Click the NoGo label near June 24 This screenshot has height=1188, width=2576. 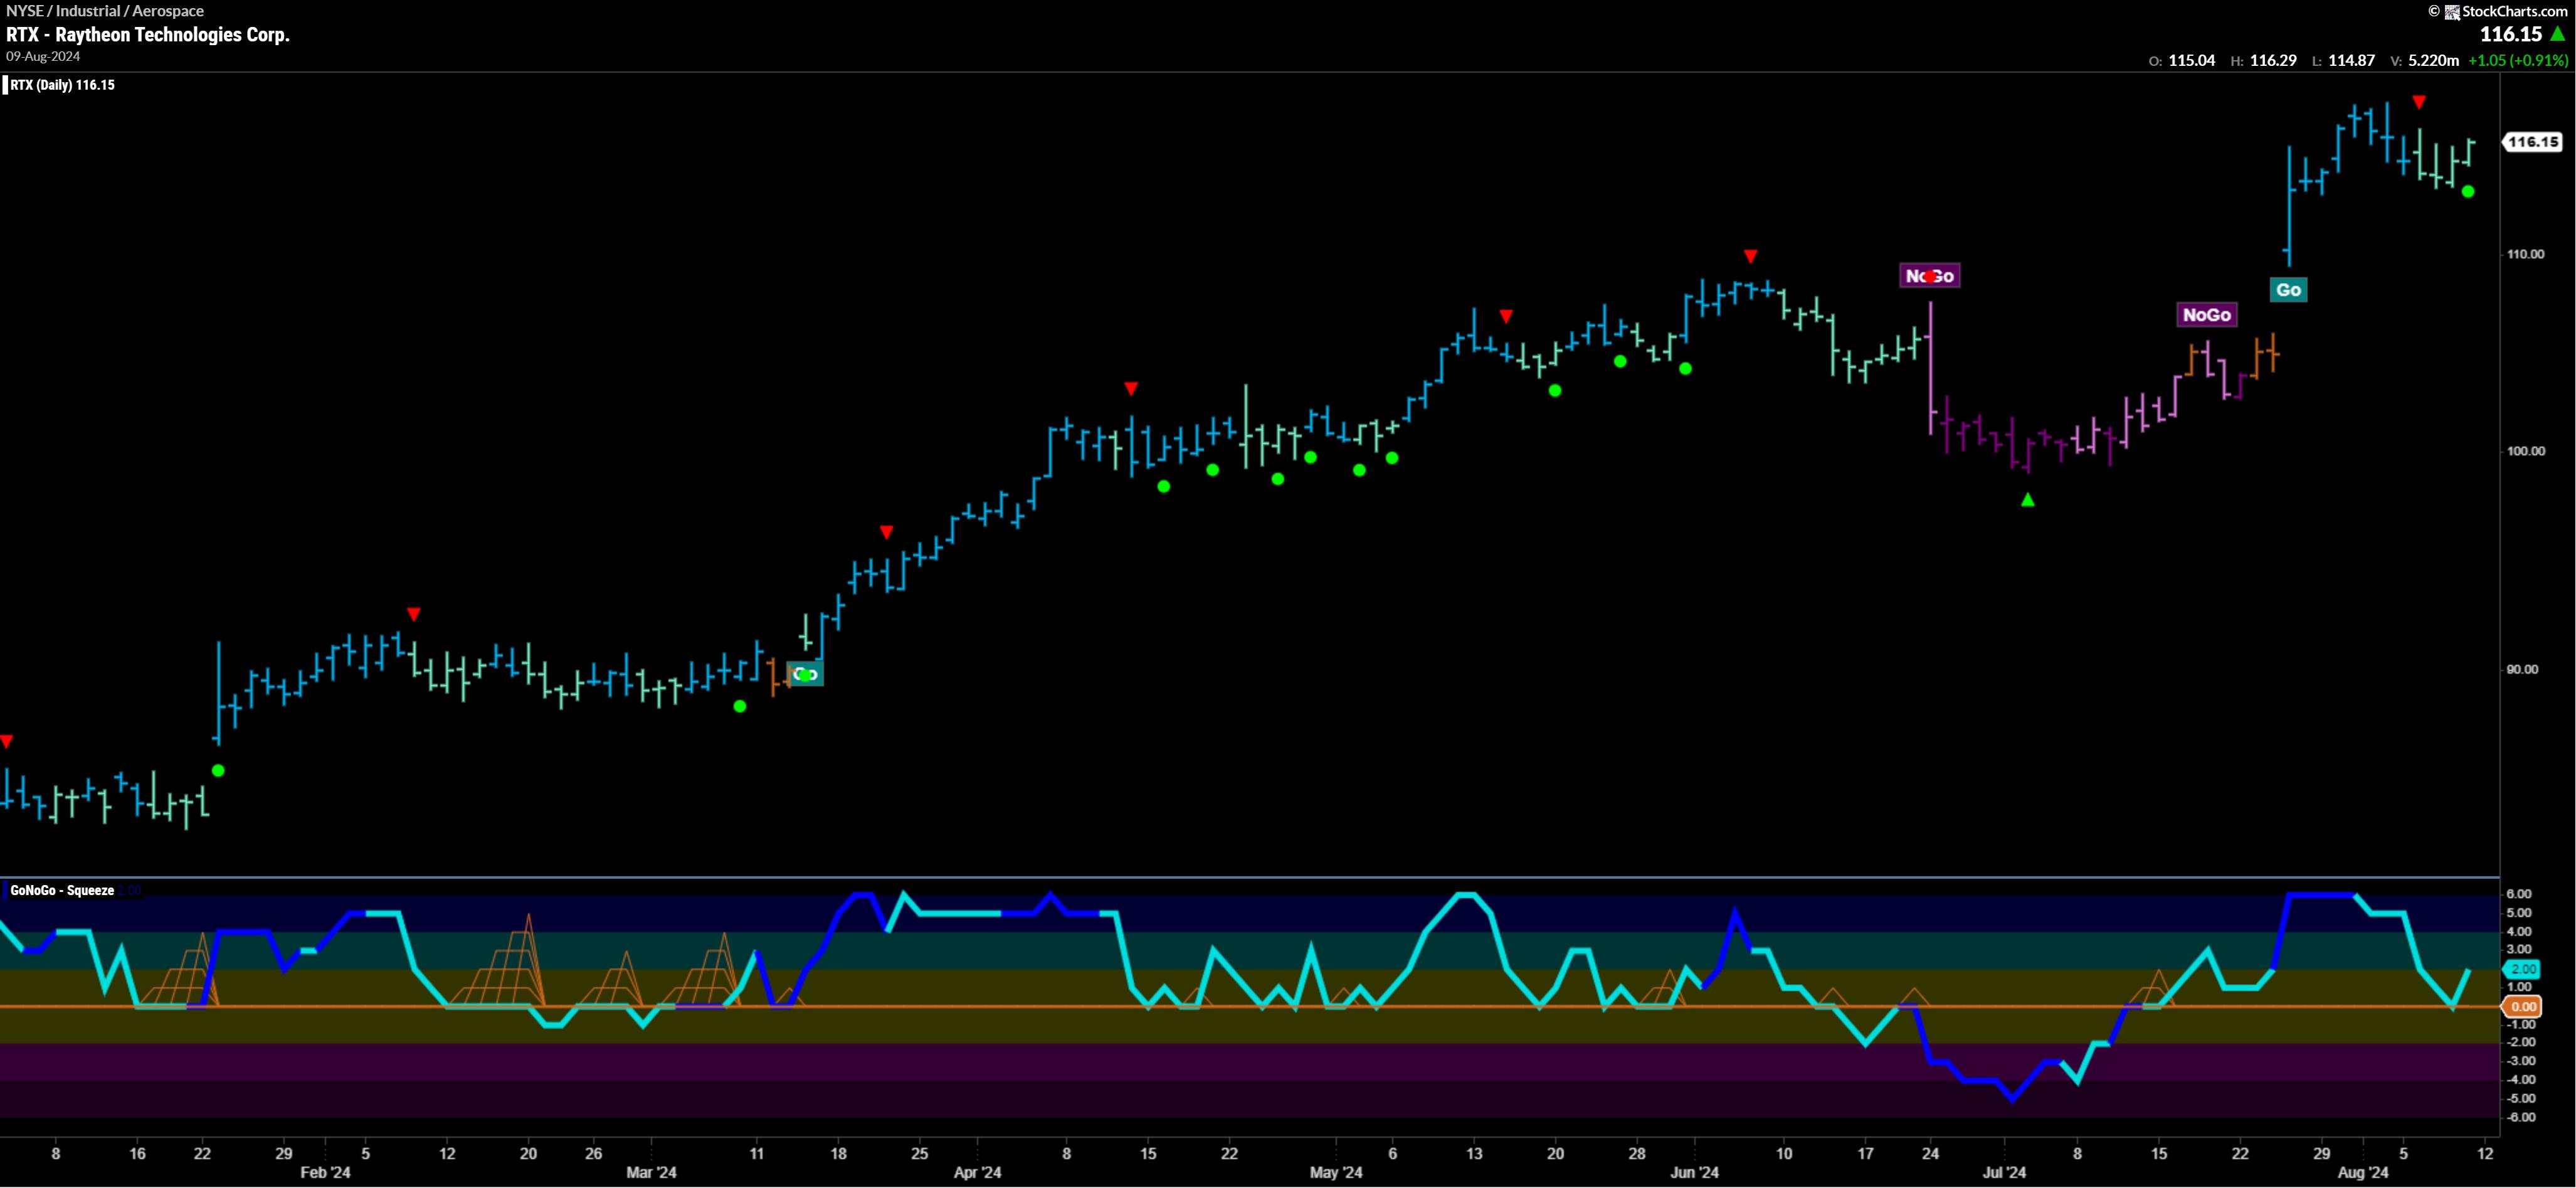1929,276
